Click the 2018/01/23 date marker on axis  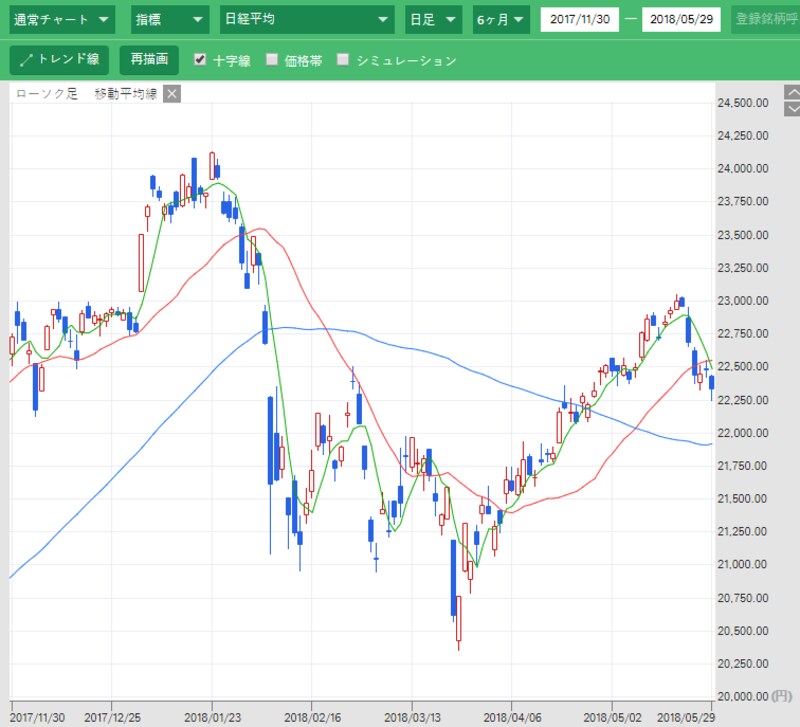tap(212, 717)
